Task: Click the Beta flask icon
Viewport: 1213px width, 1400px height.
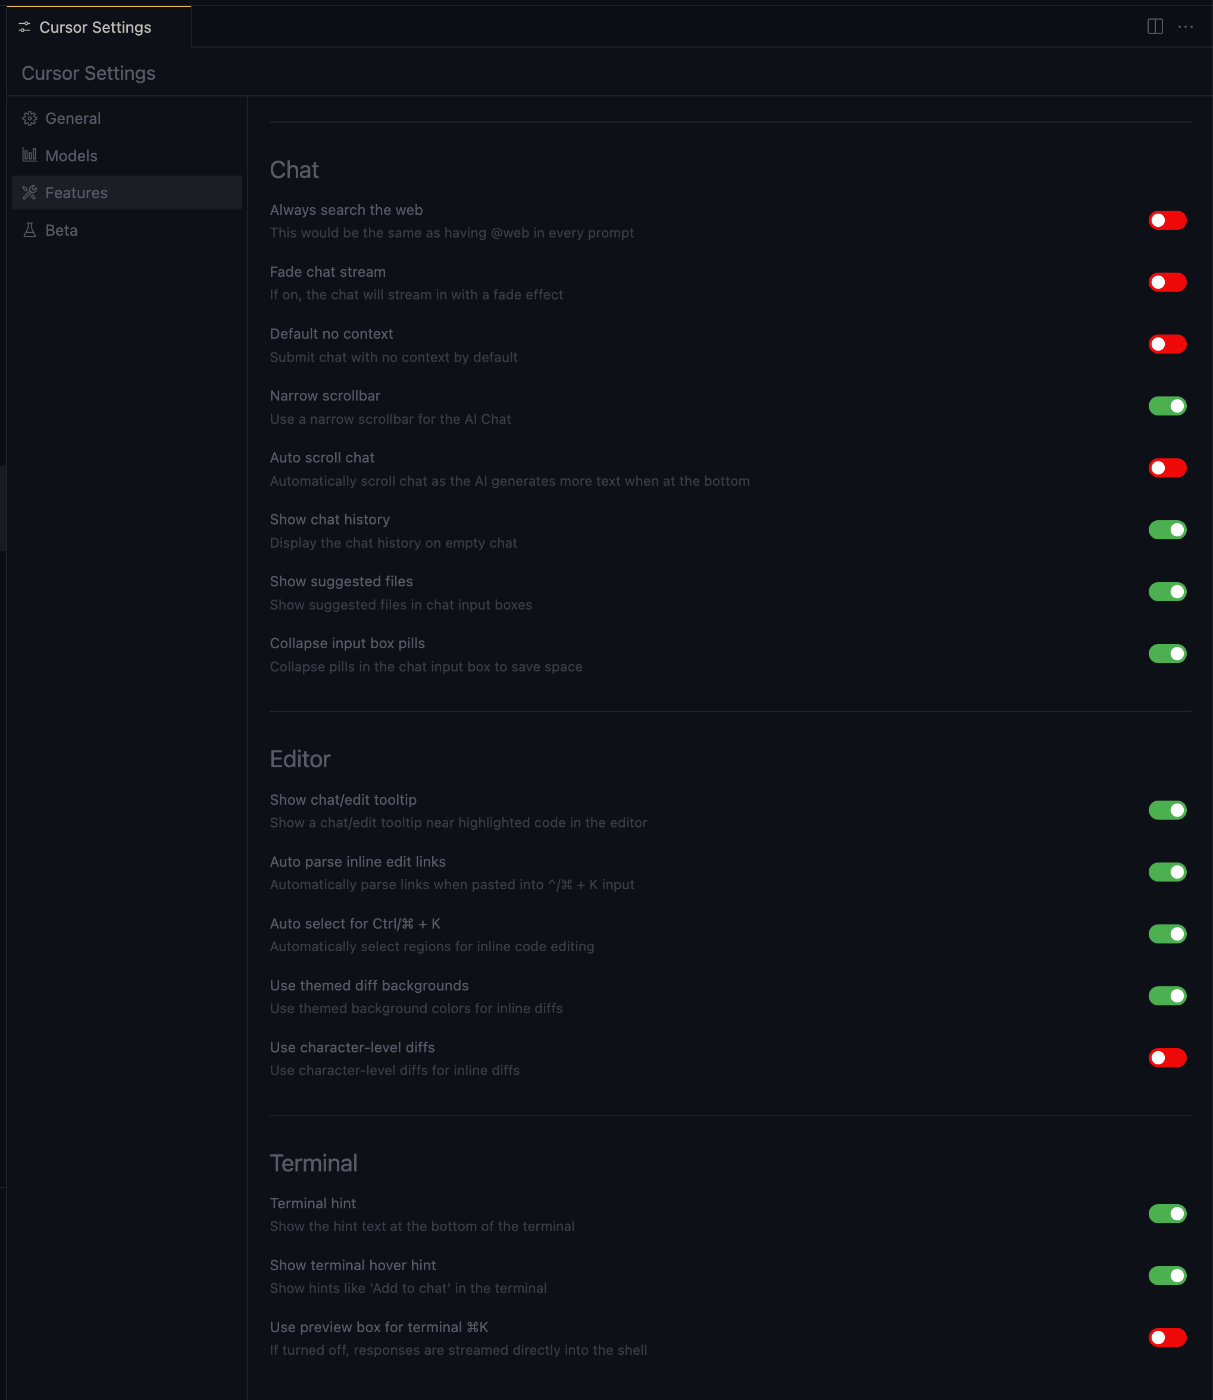Action: [30, 230]
